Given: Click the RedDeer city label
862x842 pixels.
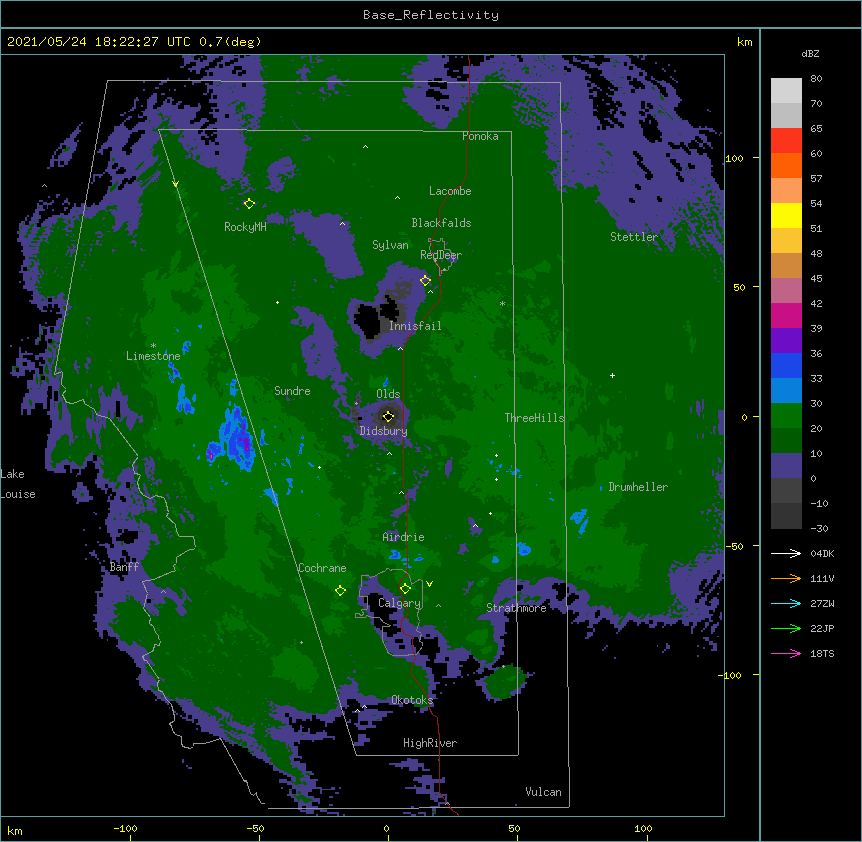Looking at the screenshot, I should (x=441, y=255).
